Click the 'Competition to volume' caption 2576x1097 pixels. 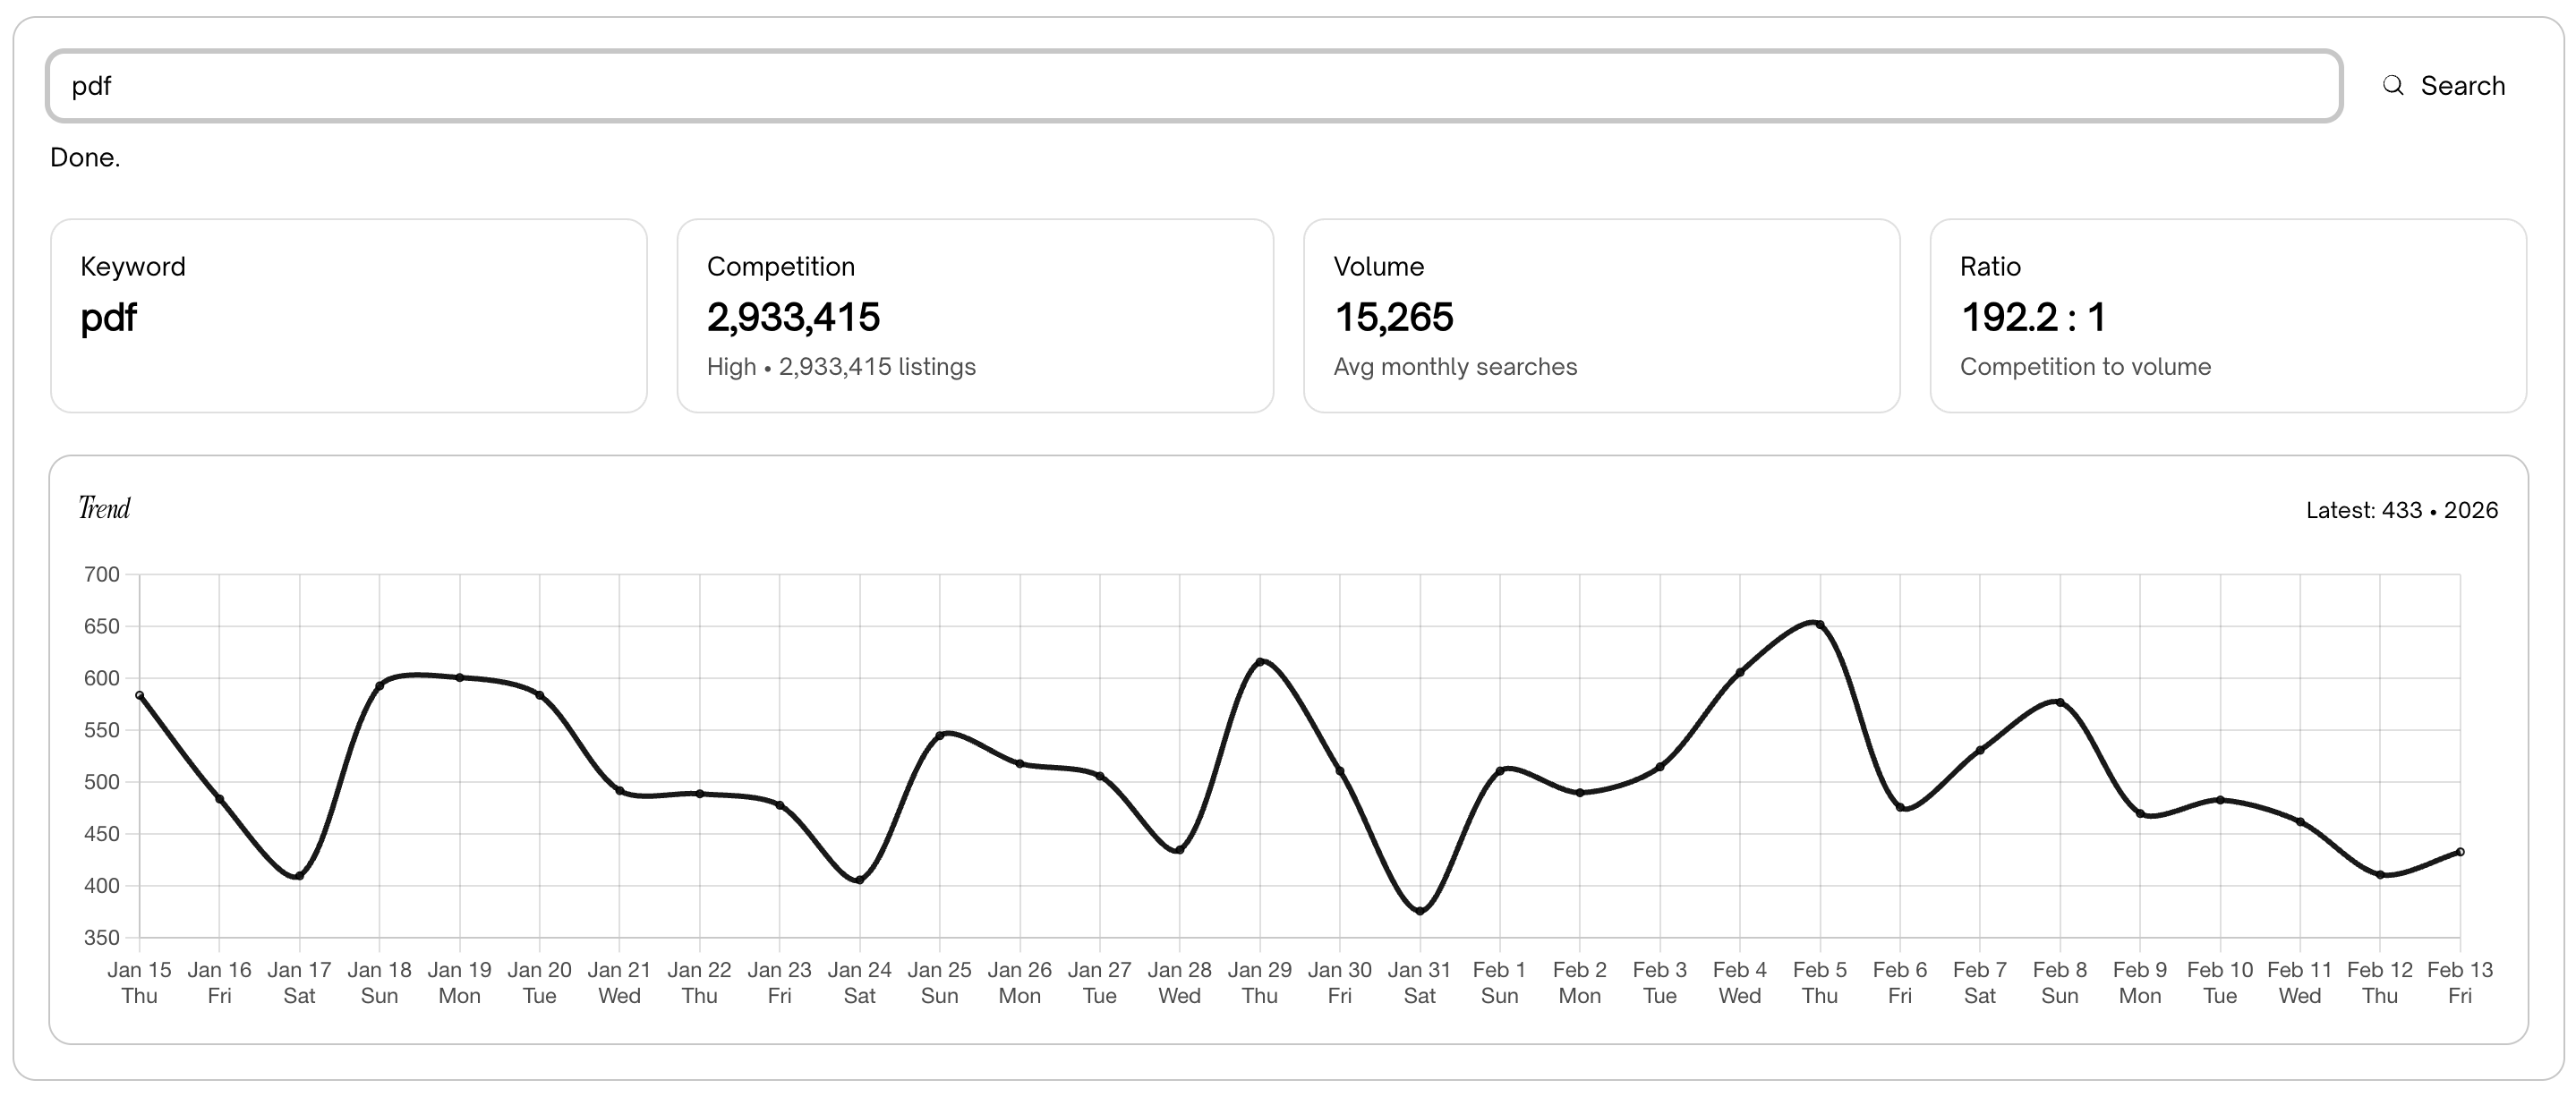click(2086, 367)
